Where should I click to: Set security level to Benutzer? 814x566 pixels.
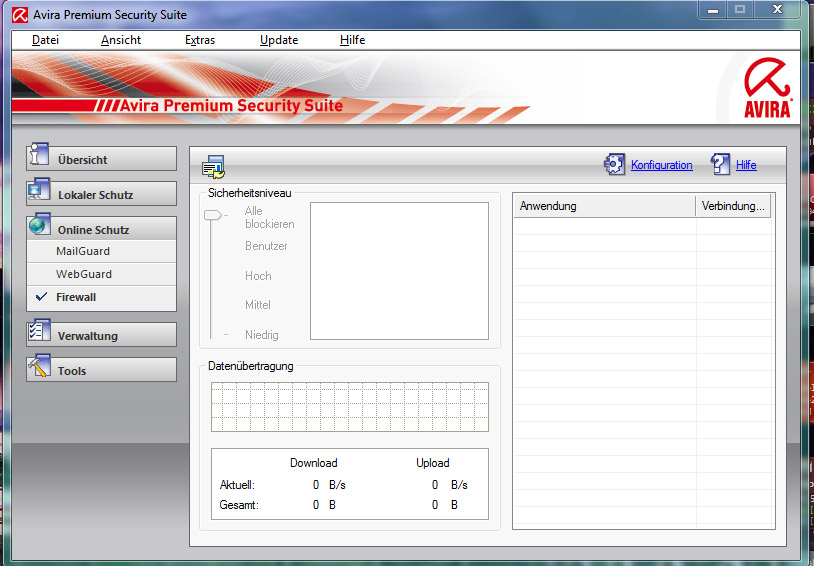[x=266, y=246]
